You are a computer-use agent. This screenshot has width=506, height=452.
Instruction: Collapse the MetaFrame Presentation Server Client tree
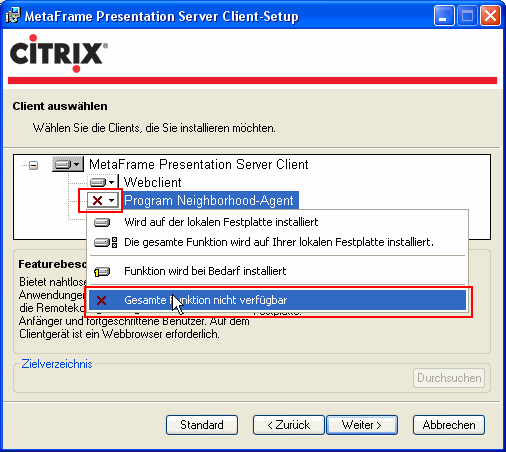[33, 165]
